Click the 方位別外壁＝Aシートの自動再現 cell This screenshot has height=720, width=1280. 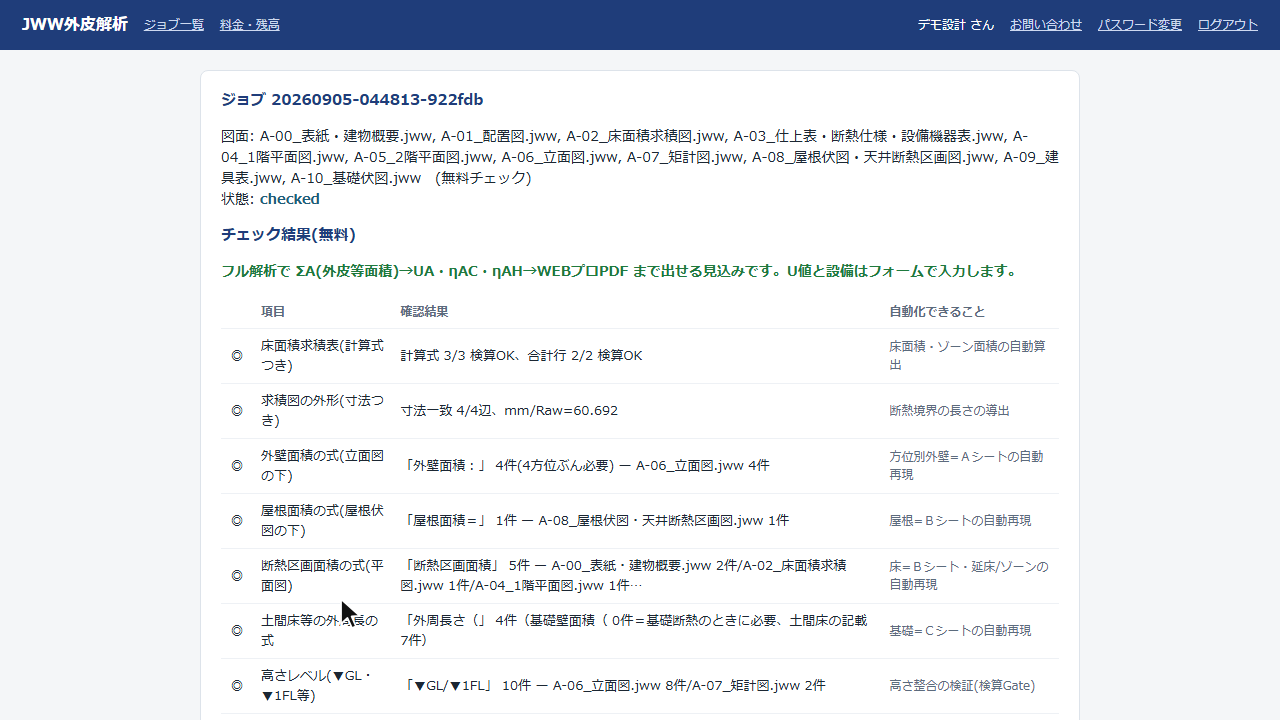(966, 466)
